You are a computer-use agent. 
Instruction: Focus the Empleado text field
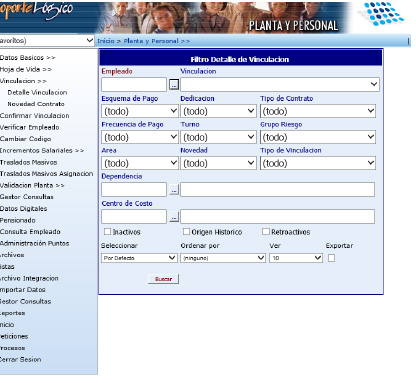[x=134, y=85]
